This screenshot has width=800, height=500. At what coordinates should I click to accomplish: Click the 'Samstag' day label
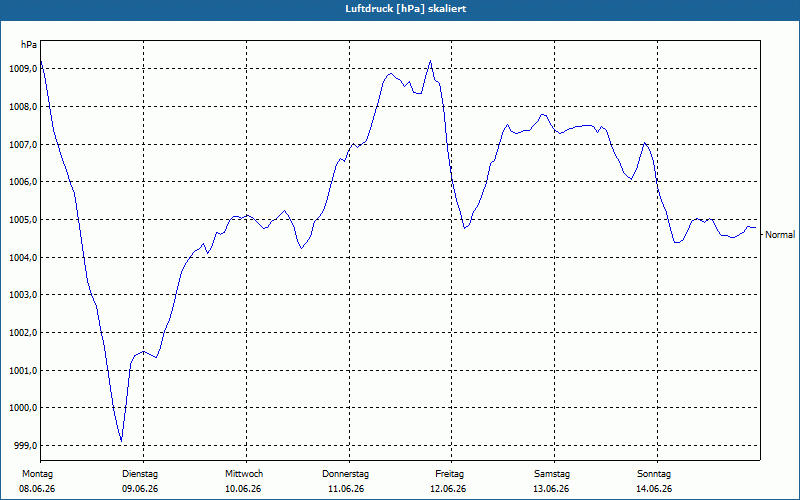552,474
